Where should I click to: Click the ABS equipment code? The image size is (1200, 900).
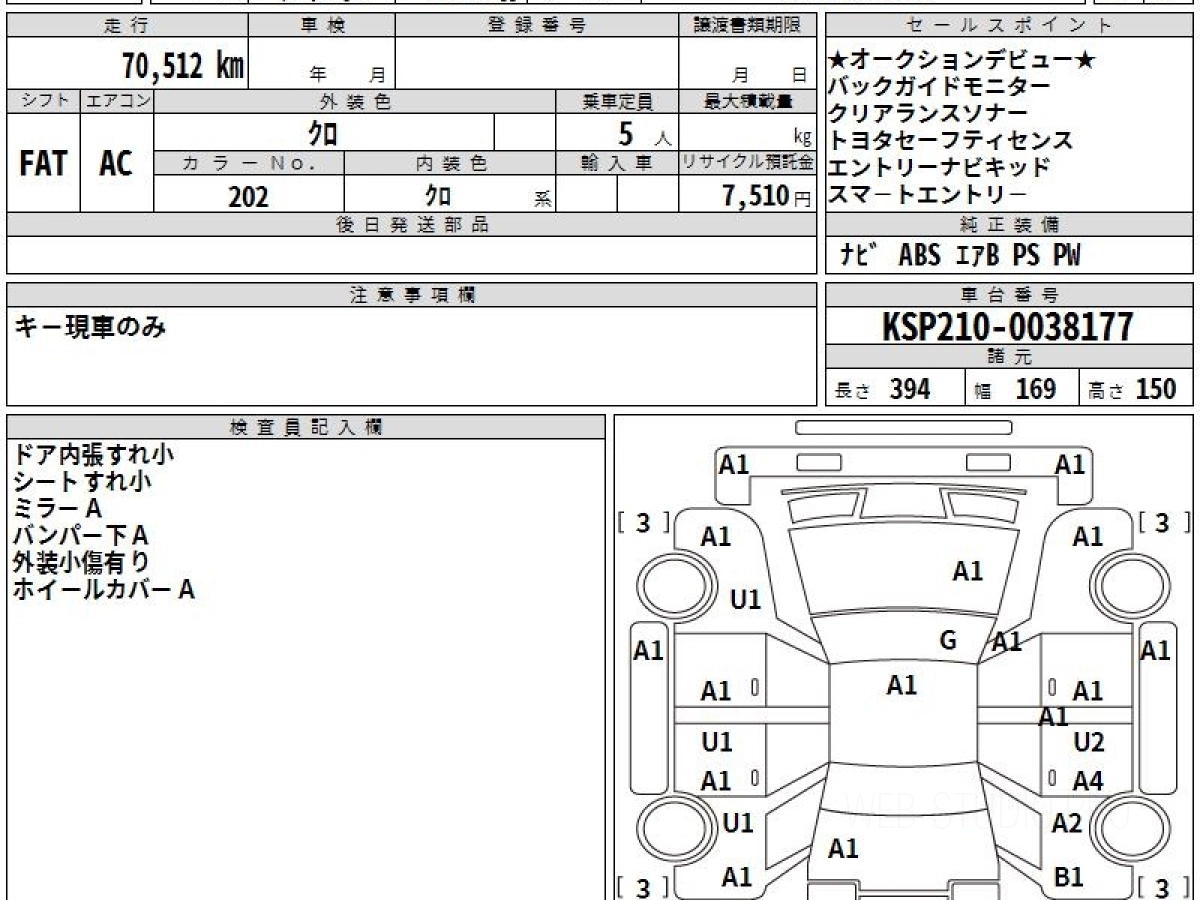pos(919,256)
